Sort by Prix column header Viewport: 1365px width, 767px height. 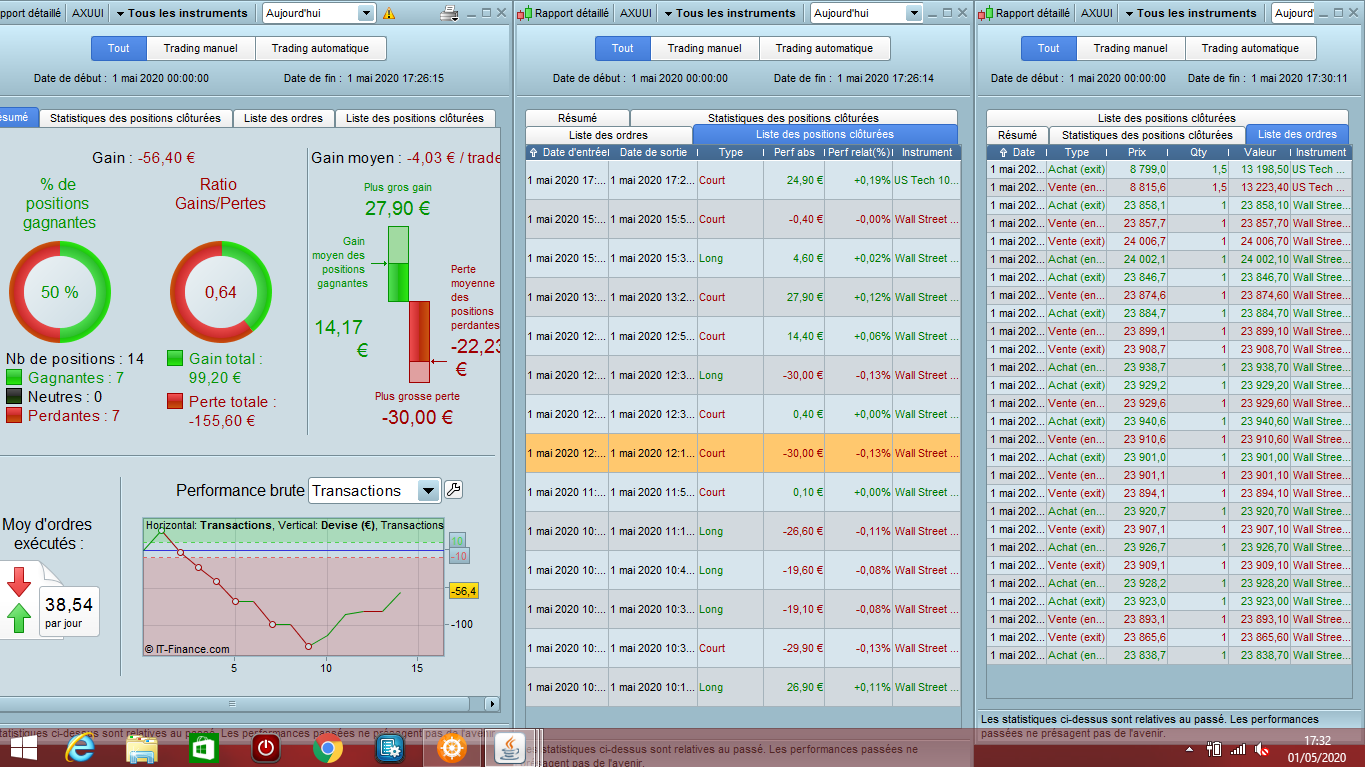pos(1137,153)
